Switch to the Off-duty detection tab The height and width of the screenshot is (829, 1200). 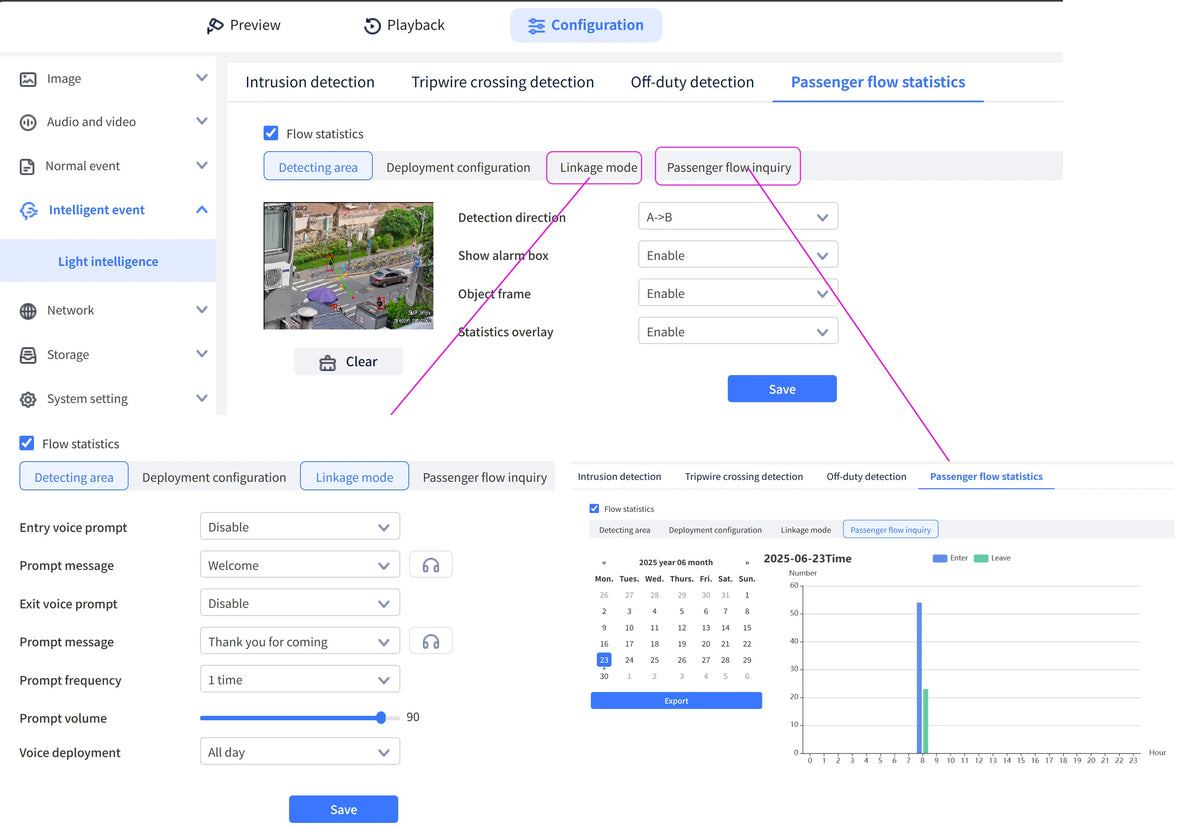coord(692,82)
